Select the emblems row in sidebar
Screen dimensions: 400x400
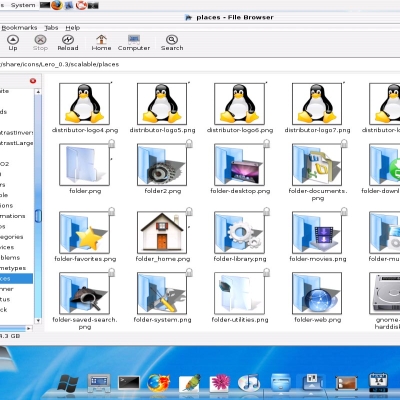pyautogui.click(x=10, y=258)
